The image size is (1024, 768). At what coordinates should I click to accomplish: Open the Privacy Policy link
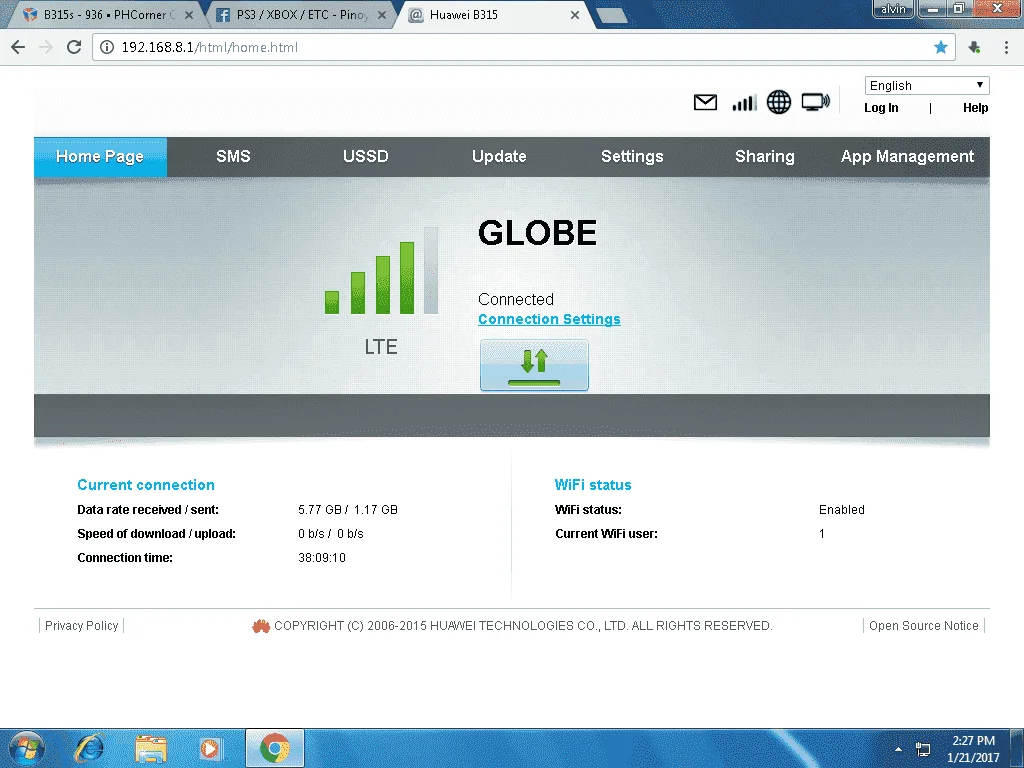tap(82, 626)
